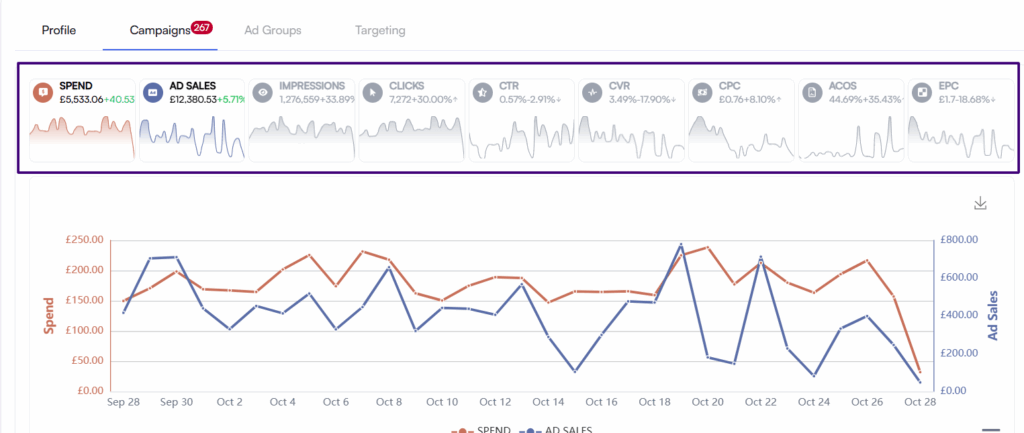Click the SPEND metric dollar icon
The width and height of the screenshot is (1024, 433).
coord(43,92)
